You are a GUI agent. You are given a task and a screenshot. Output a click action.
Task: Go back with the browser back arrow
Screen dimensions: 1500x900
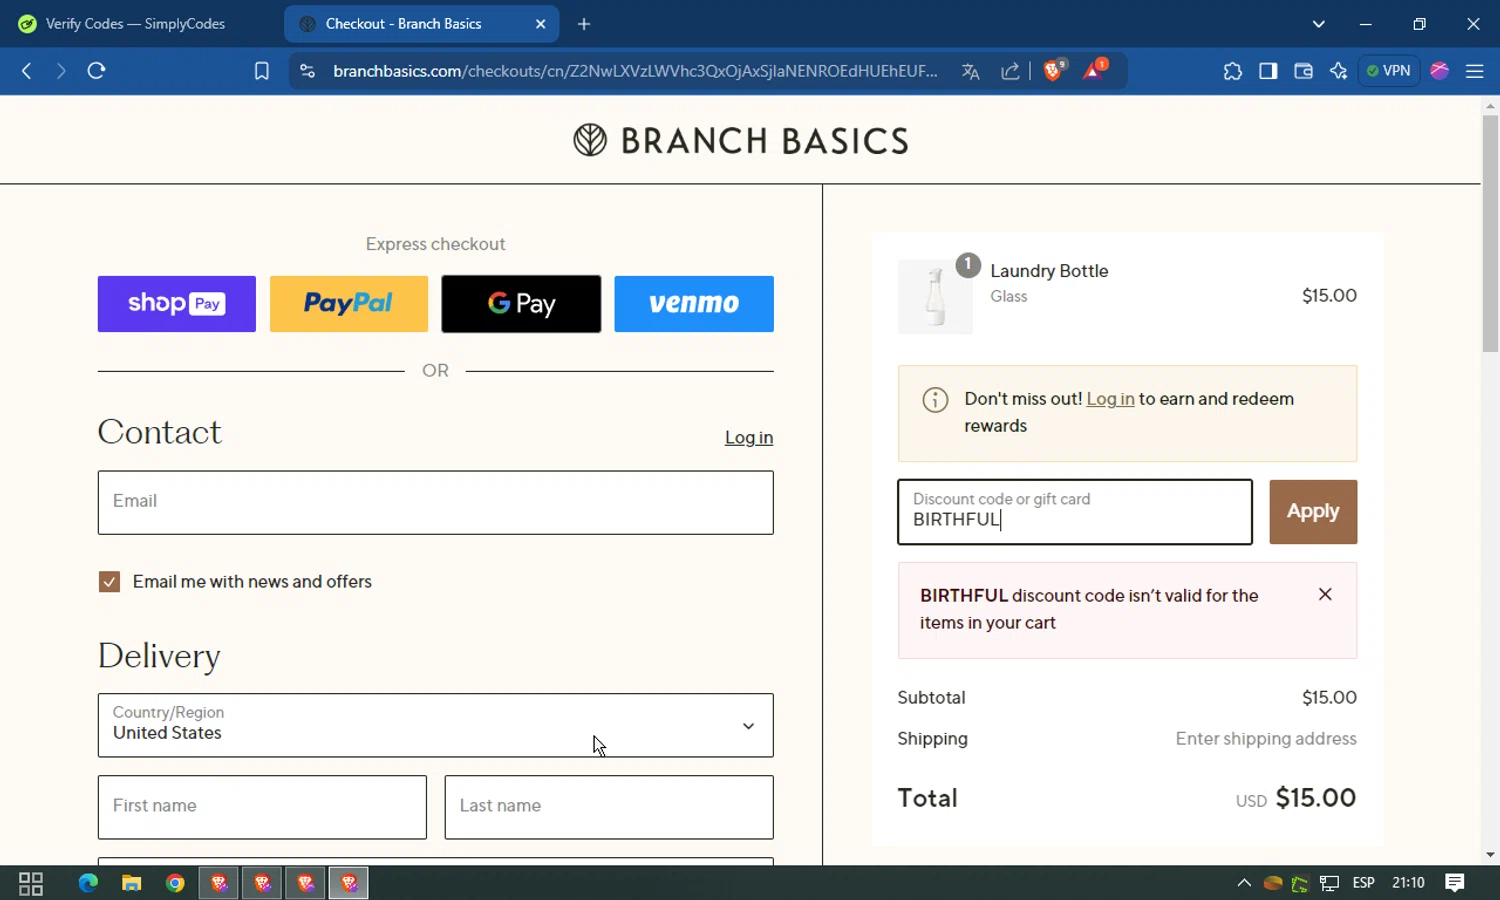tap(27, 71)
